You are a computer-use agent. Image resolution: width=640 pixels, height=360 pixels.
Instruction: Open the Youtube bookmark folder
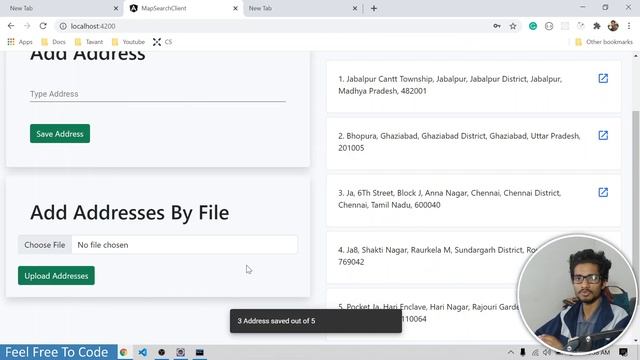pyautogui.click(x=128, y=42)
